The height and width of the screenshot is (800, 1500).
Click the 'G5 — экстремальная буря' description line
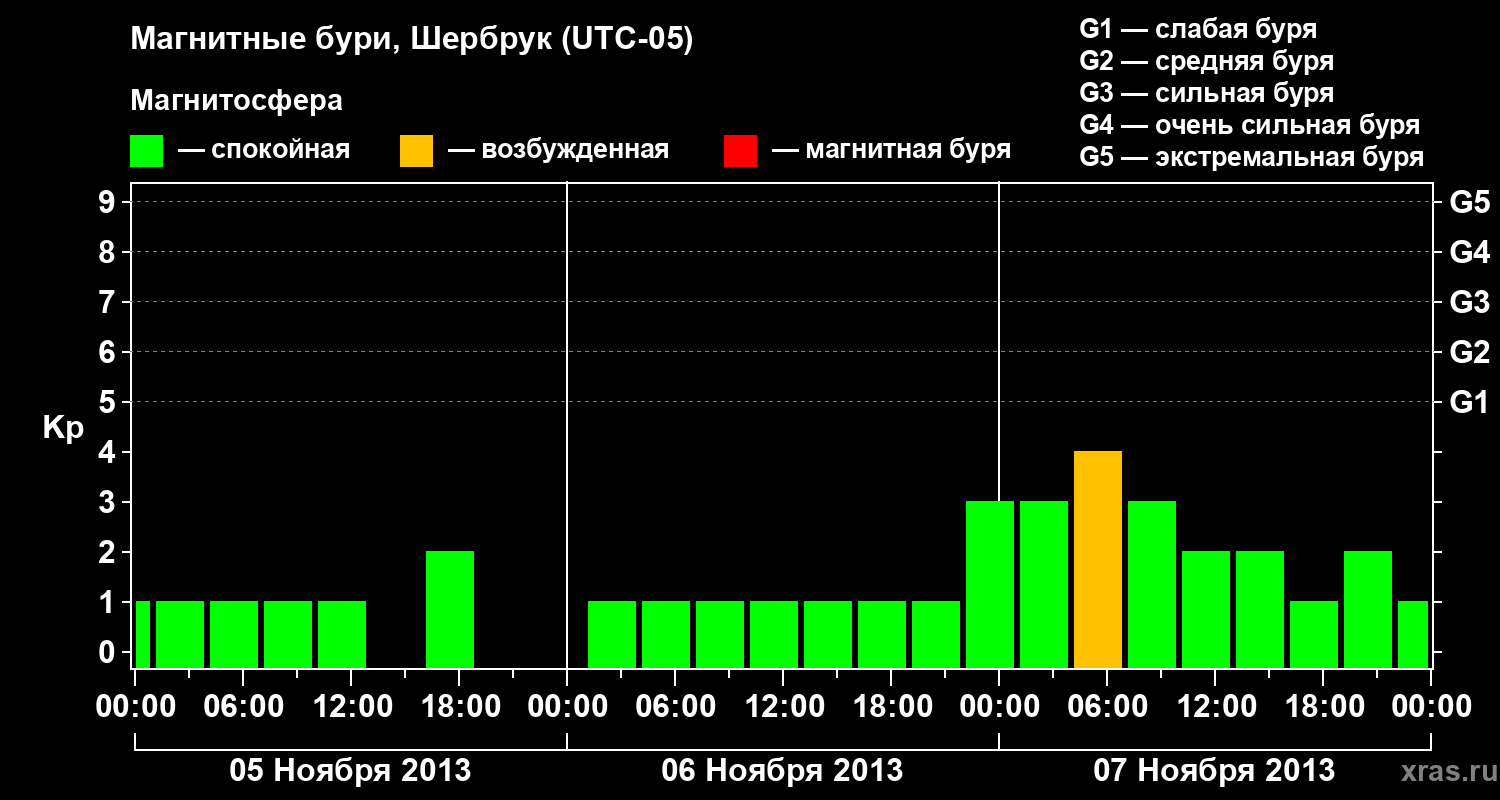(1251, 157)
